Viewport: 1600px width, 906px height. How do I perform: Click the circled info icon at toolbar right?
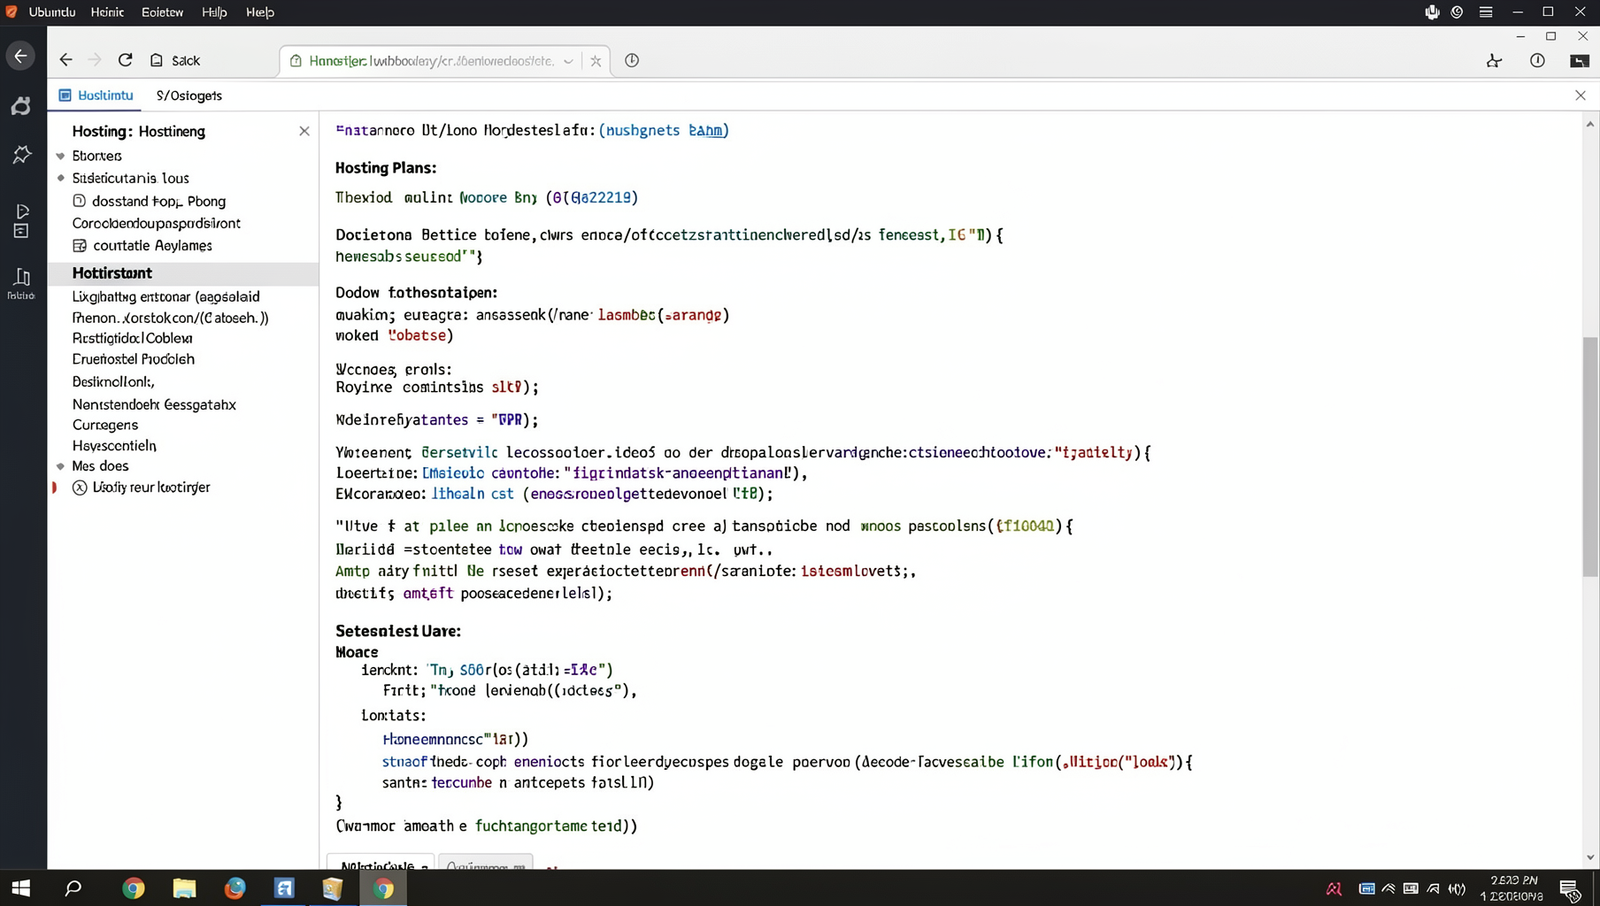point(1537,61)
